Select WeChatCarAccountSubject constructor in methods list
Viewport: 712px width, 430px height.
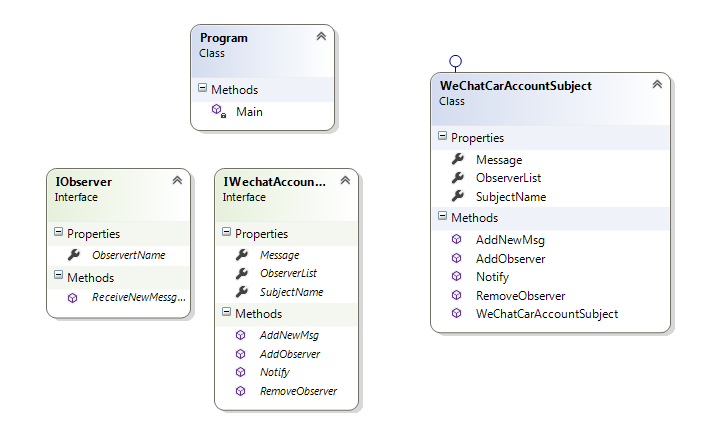pos(547,314)
